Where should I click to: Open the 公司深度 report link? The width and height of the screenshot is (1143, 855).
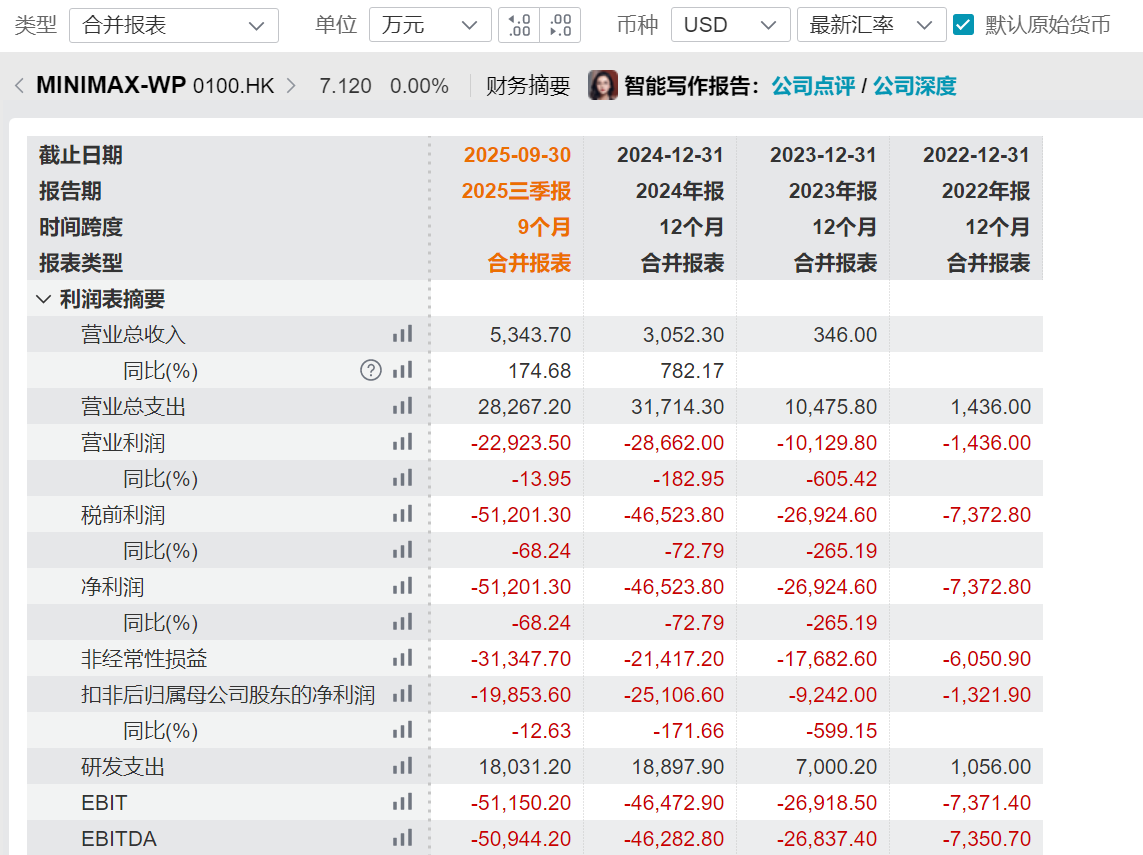[915, 86]
